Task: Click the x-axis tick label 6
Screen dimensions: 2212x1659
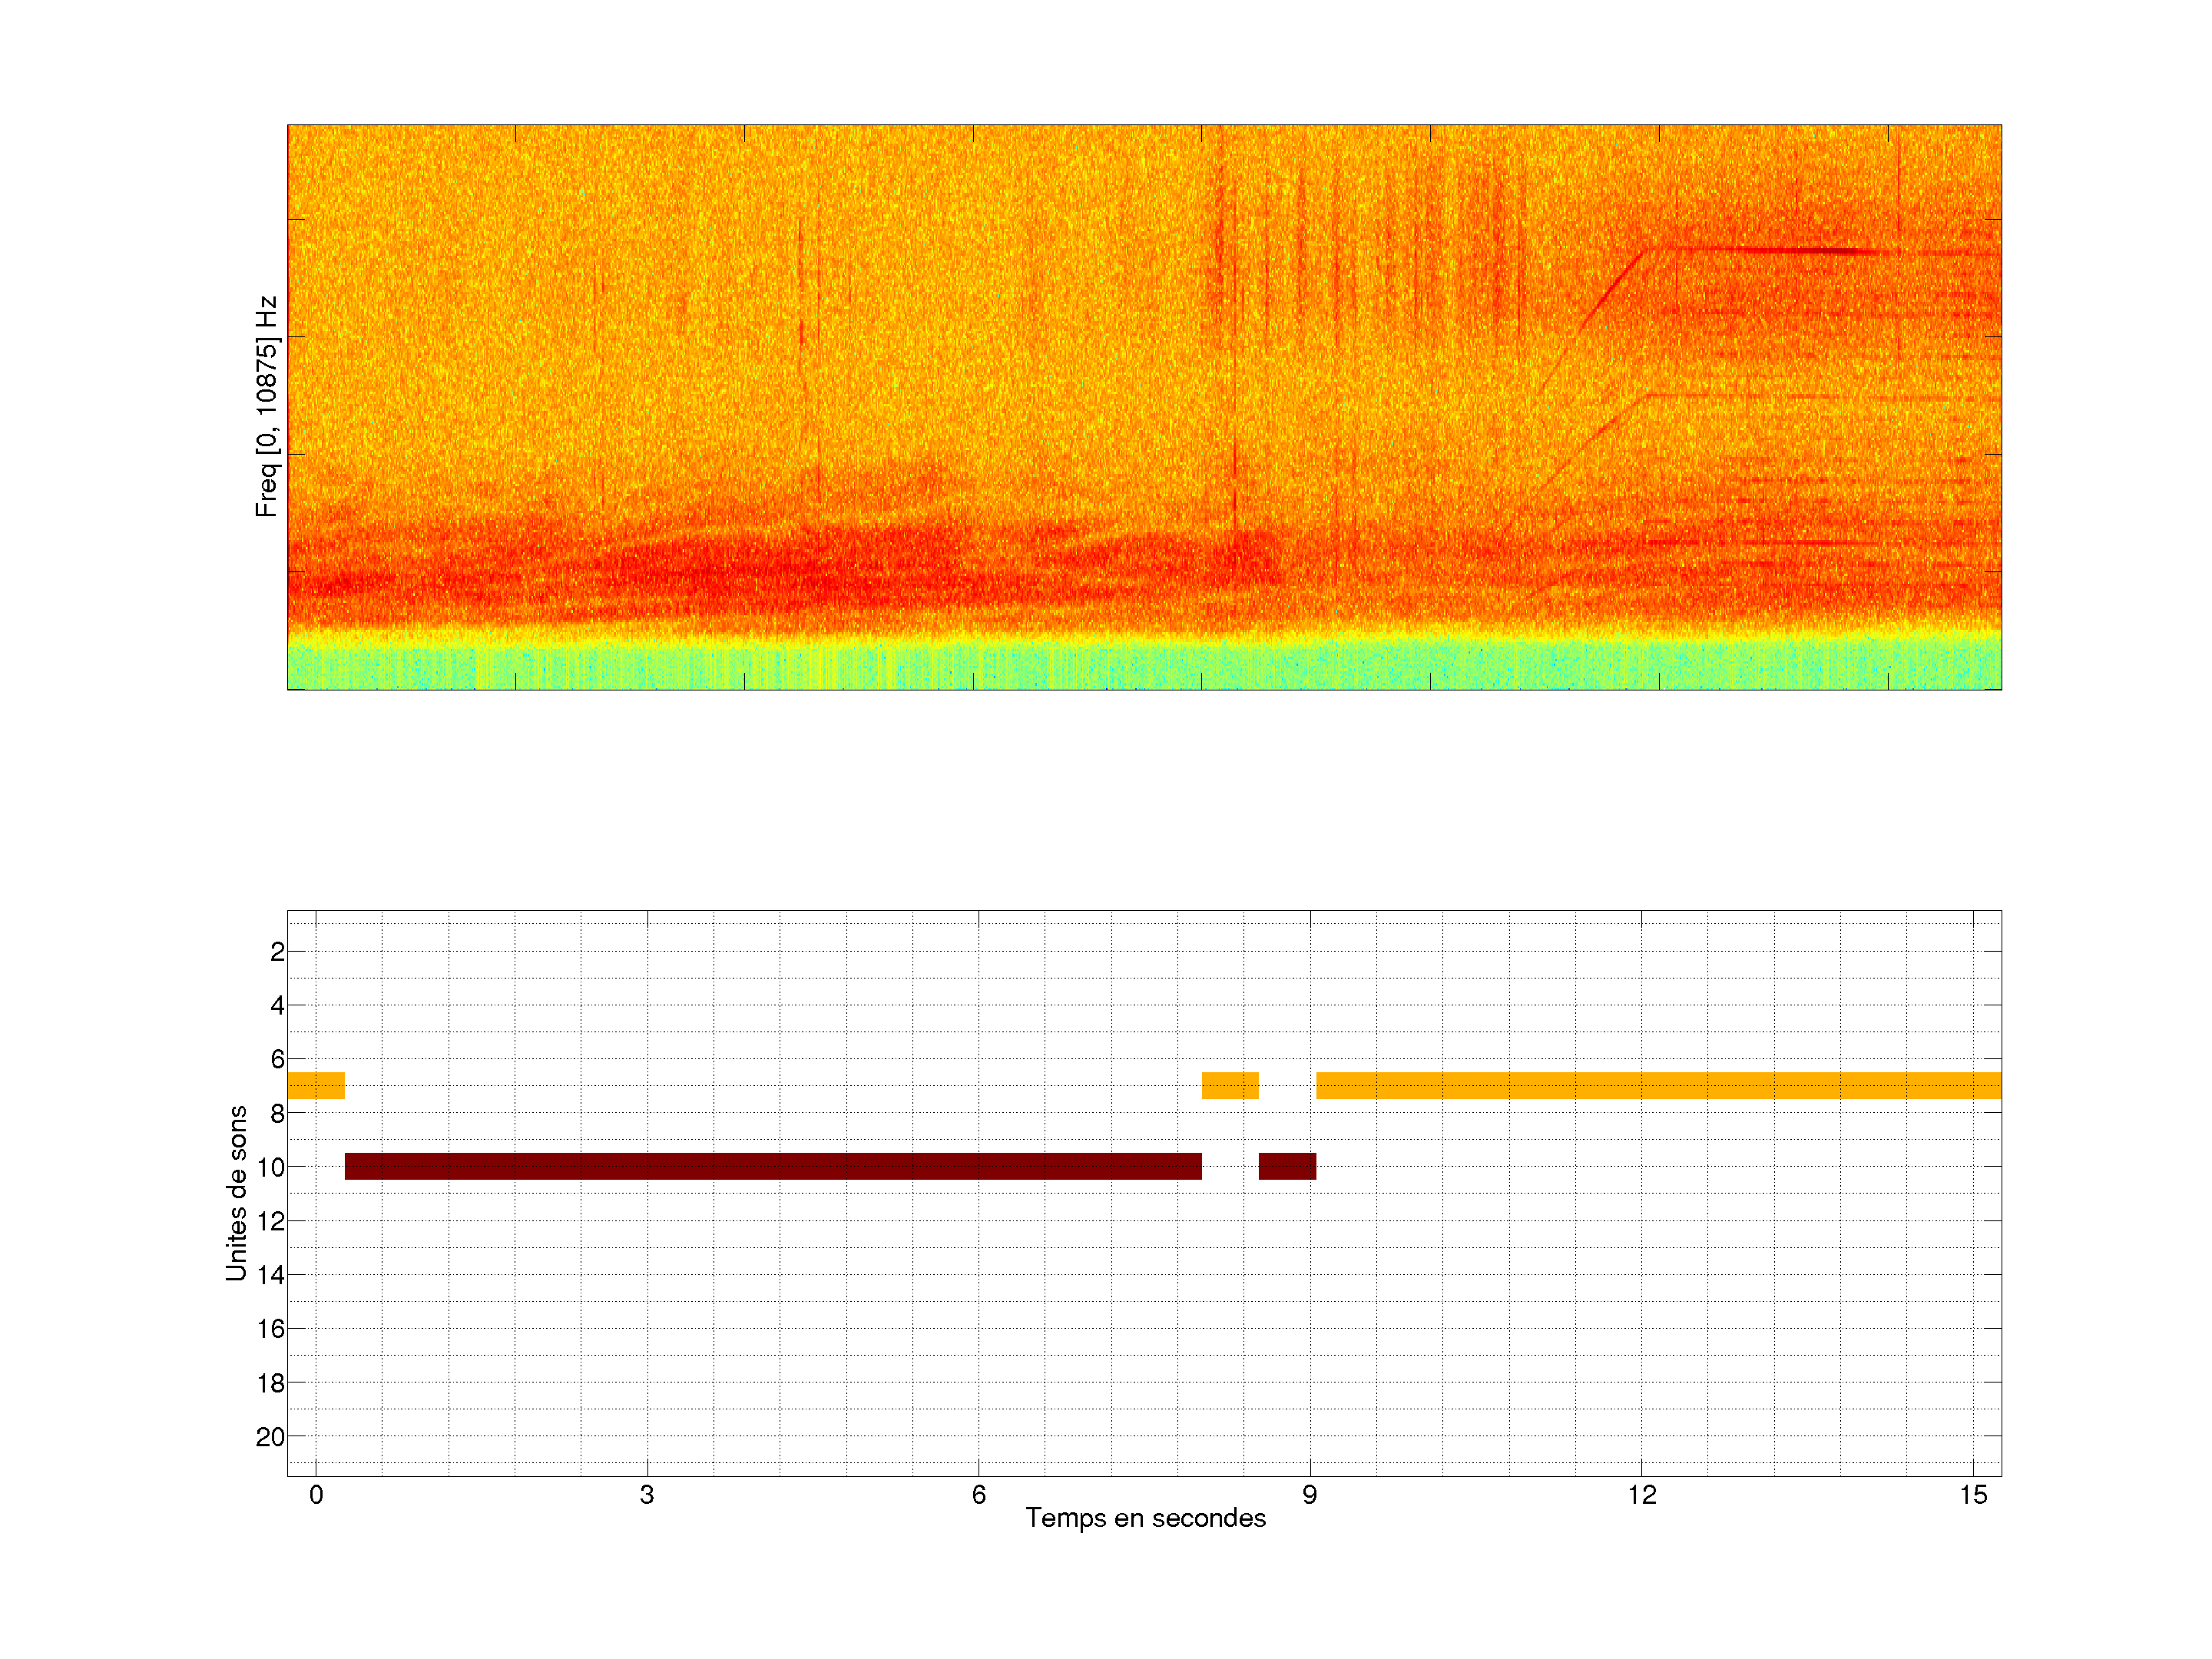Action: pyautogui.click(x=978, y=1495)
